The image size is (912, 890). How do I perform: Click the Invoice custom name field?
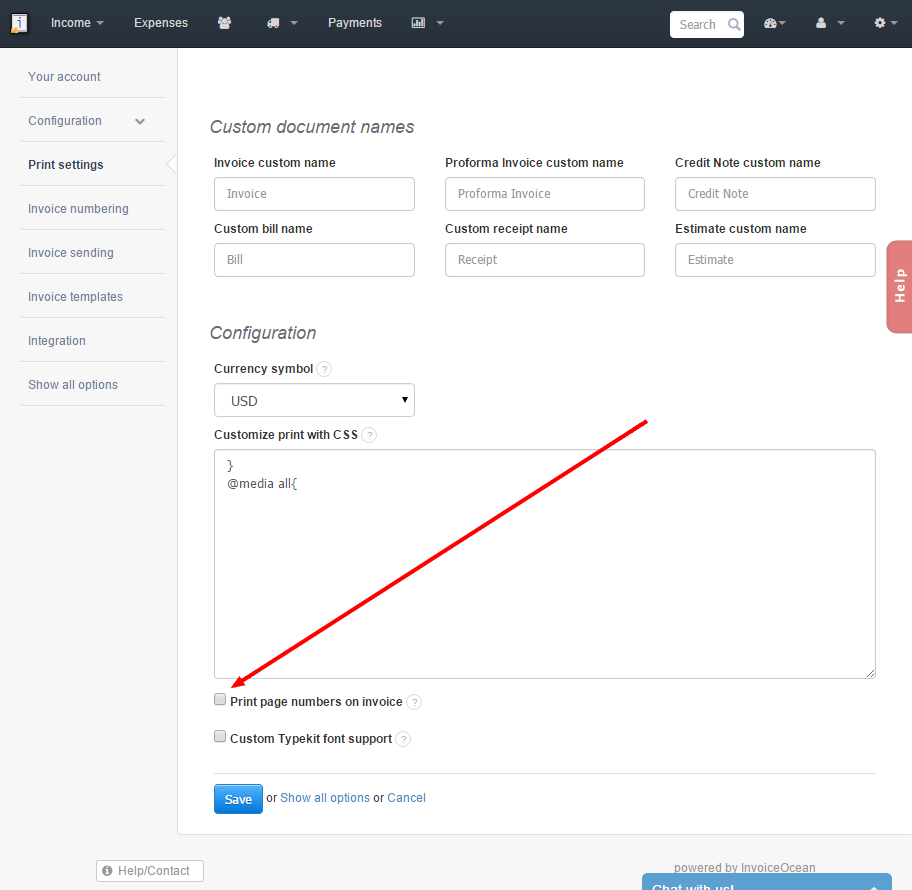pos(314,194)
